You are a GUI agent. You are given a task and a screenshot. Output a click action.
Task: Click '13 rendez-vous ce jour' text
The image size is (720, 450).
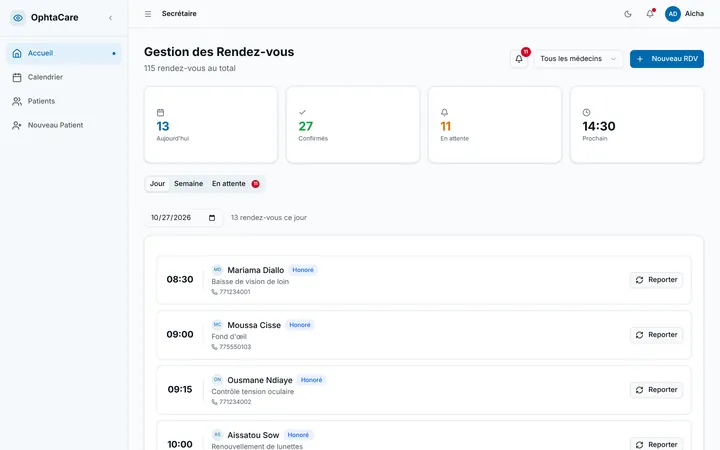point(269,218)
